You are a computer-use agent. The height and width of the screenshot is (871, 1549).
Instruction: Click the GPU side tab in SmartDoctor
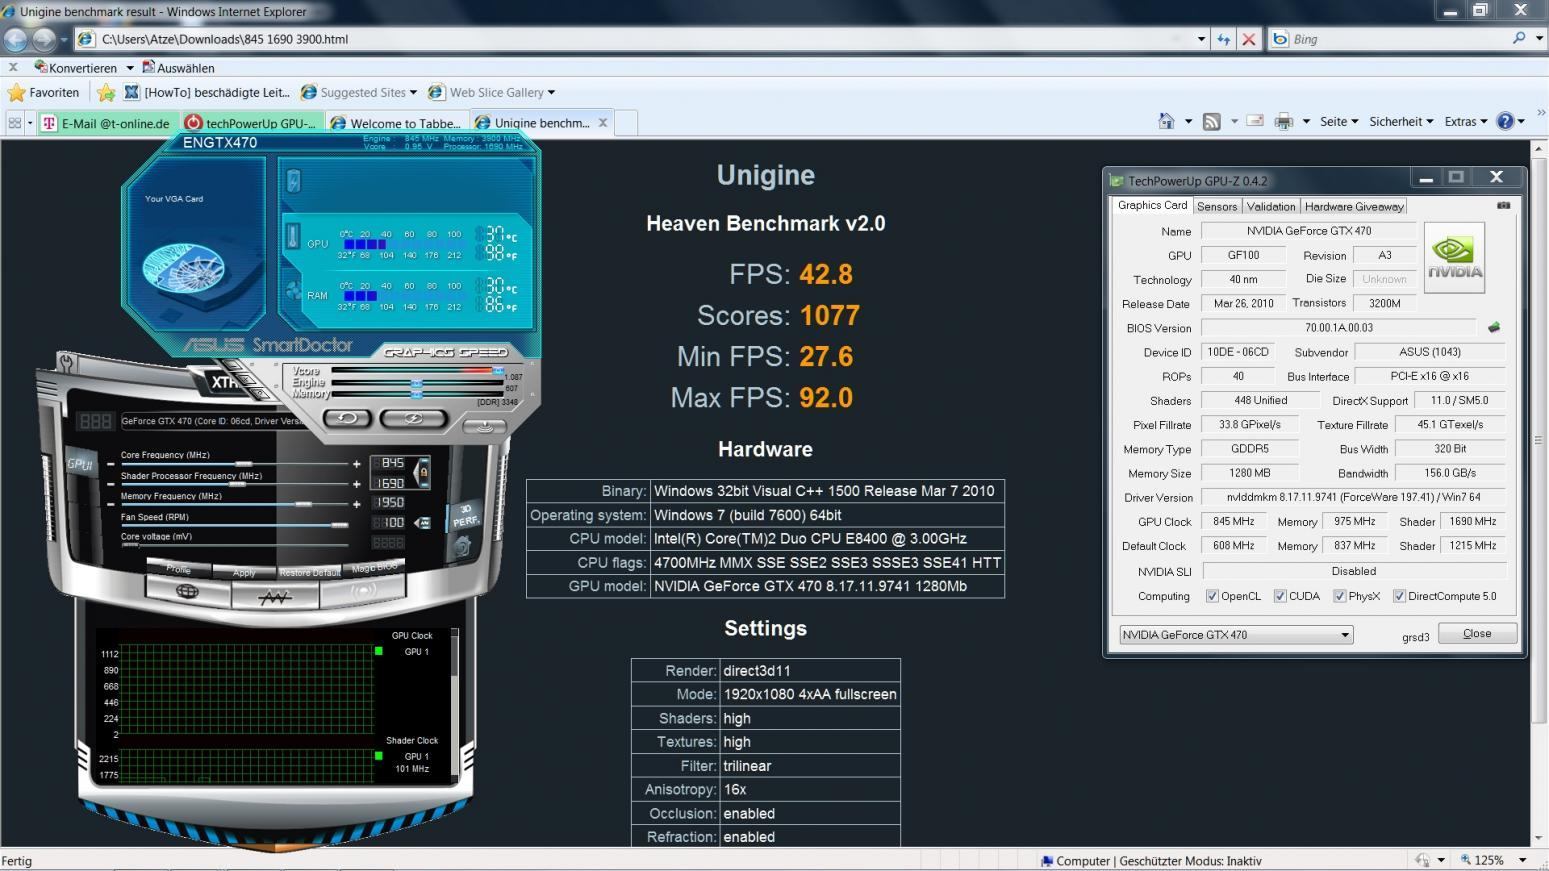[x=80, y=464]
